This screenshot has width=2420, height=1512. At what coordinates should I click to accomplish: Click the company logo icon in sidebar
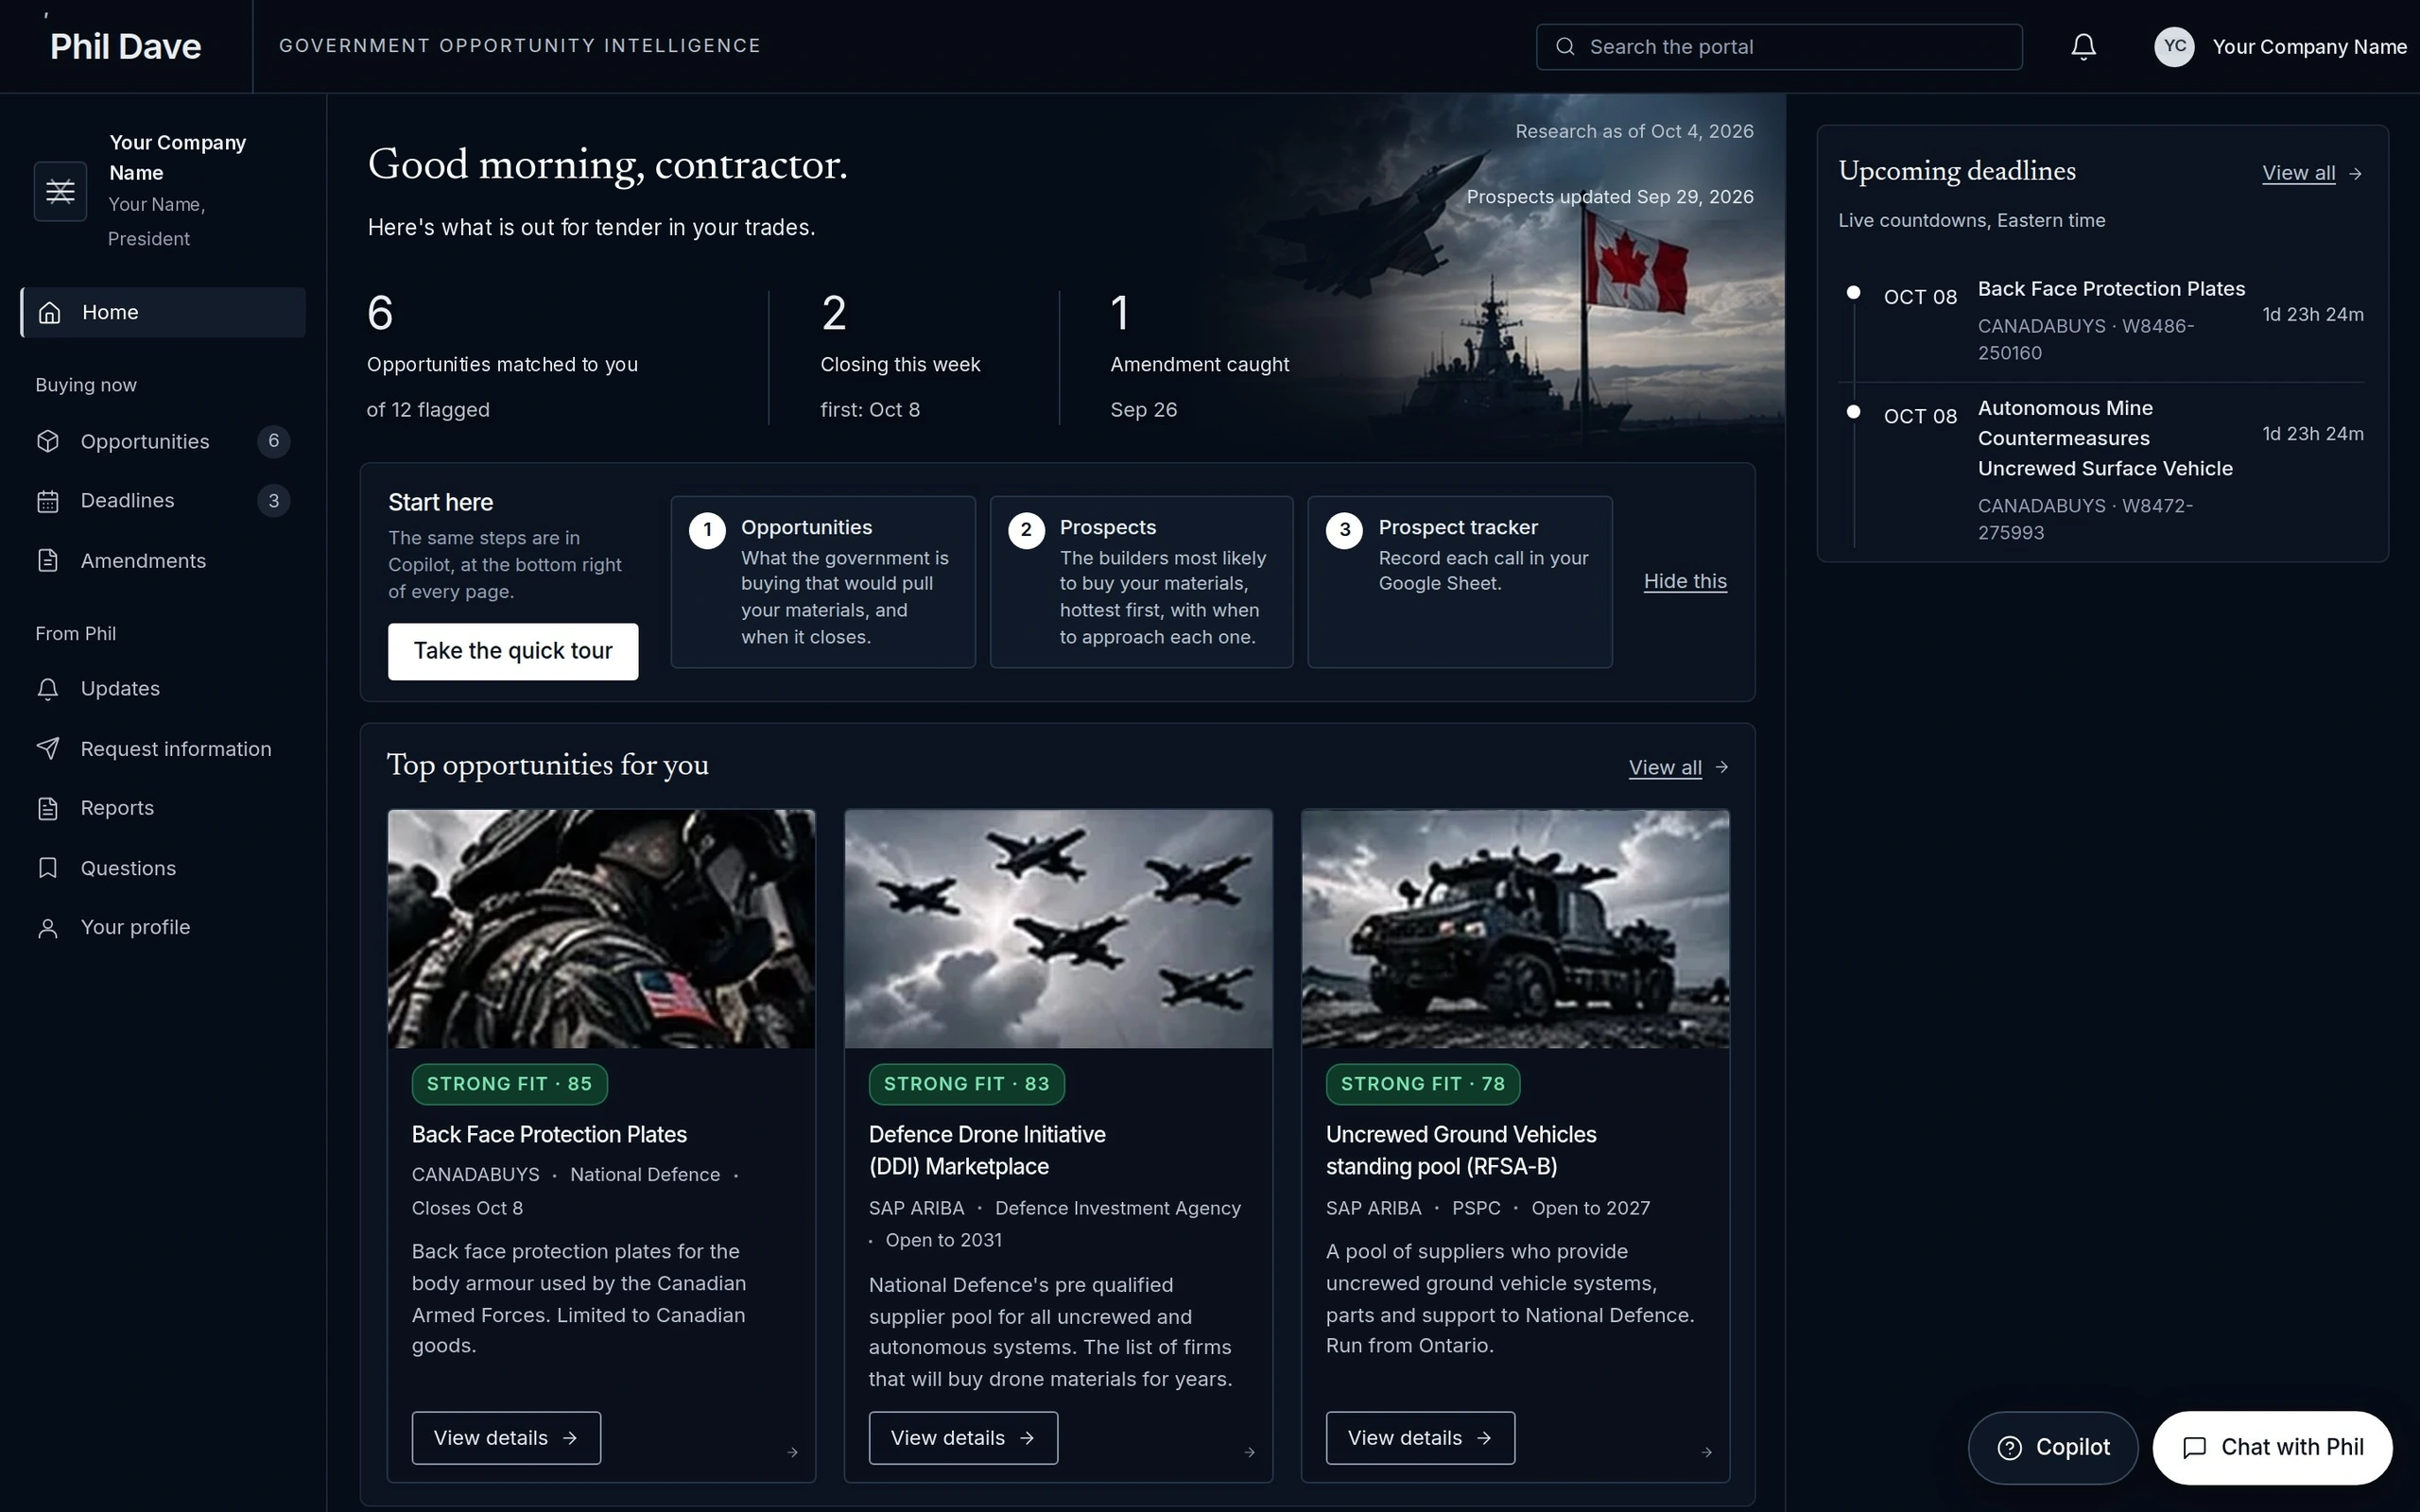pos(60,191)
